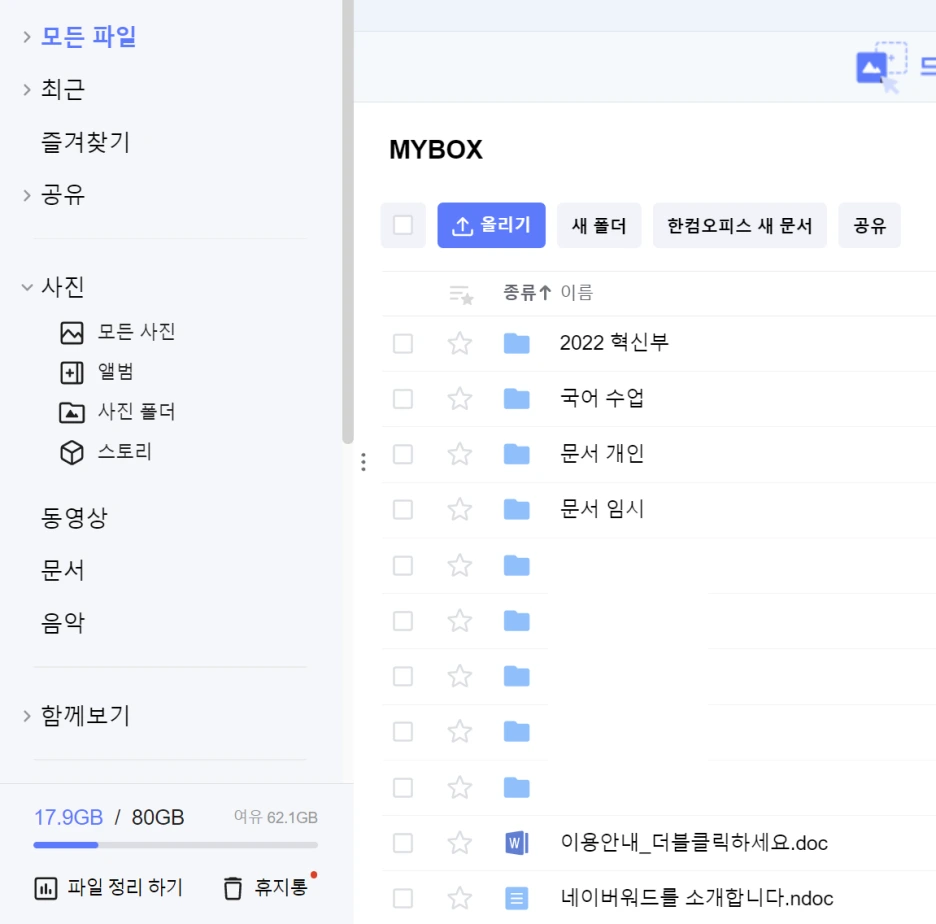Image resolution: width=936 pixels, height=924 pixels.
Task: Check the select-all checkbox above the file list
Action: 403,225
